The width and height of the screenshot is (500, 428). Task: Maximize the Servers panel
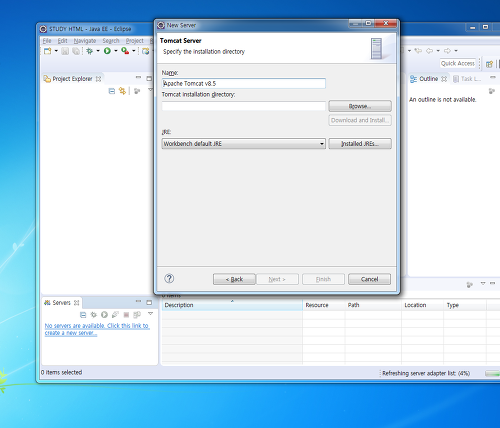(x=149, y=302)
